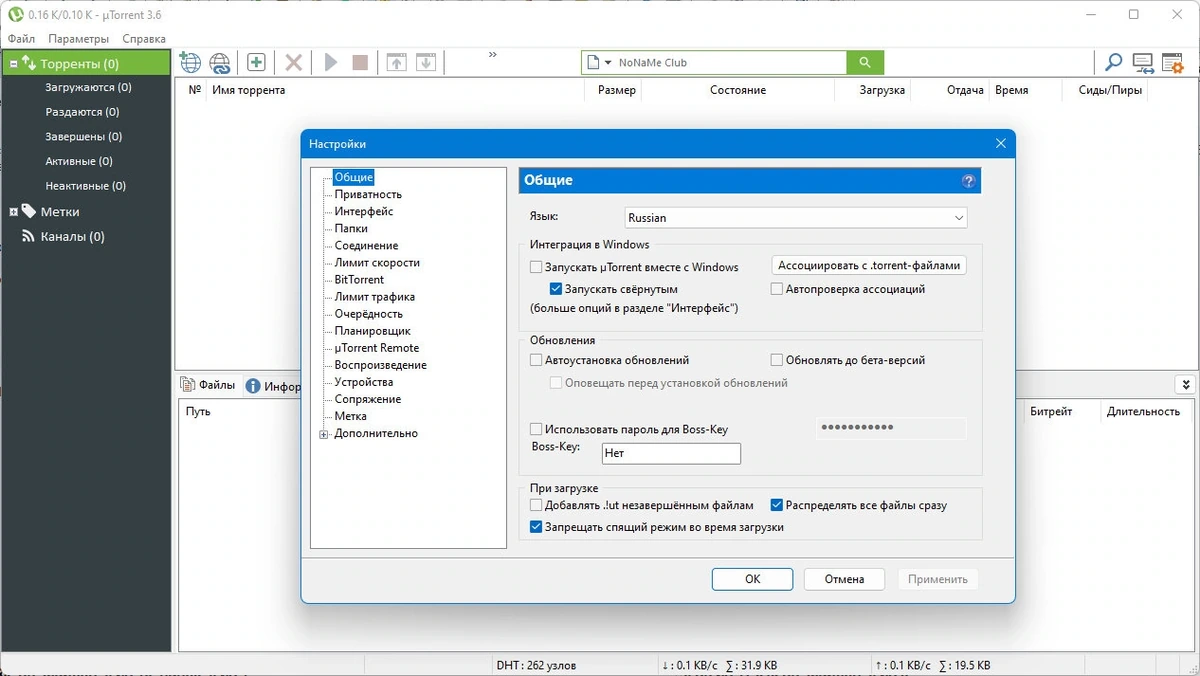The width and height of the screenshot is (1200, 676).
Task: Open preferences via the gear window icon
Action: coord(1172,62)
